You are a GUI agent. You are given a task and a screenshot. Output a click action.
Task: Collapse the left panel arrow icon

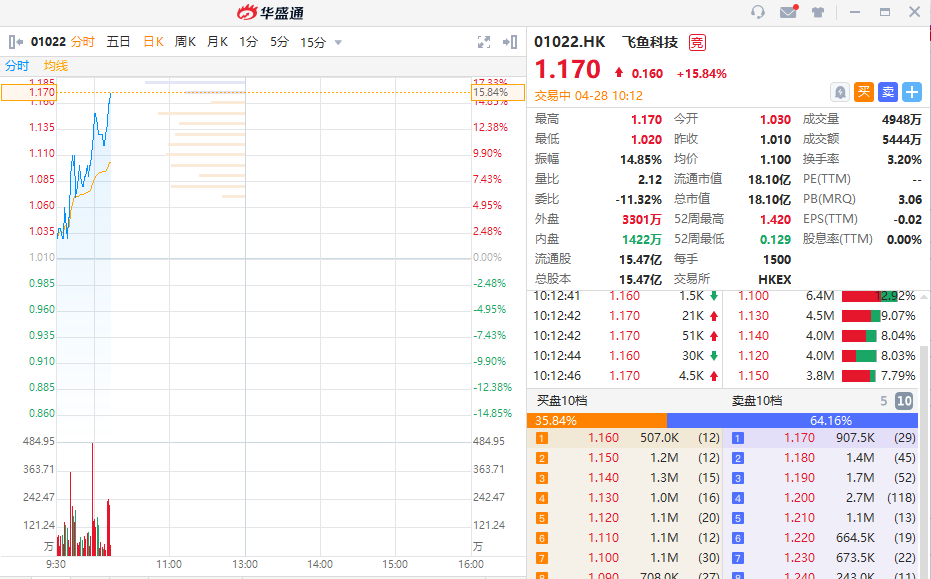click(x=16, y=42)
